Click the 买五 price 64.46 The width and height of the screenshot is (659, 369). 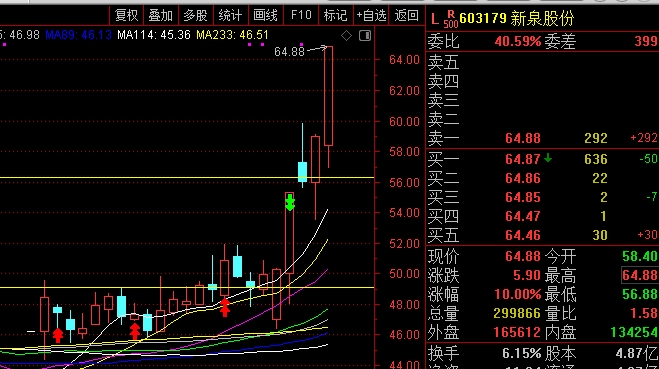click(523, 235)
